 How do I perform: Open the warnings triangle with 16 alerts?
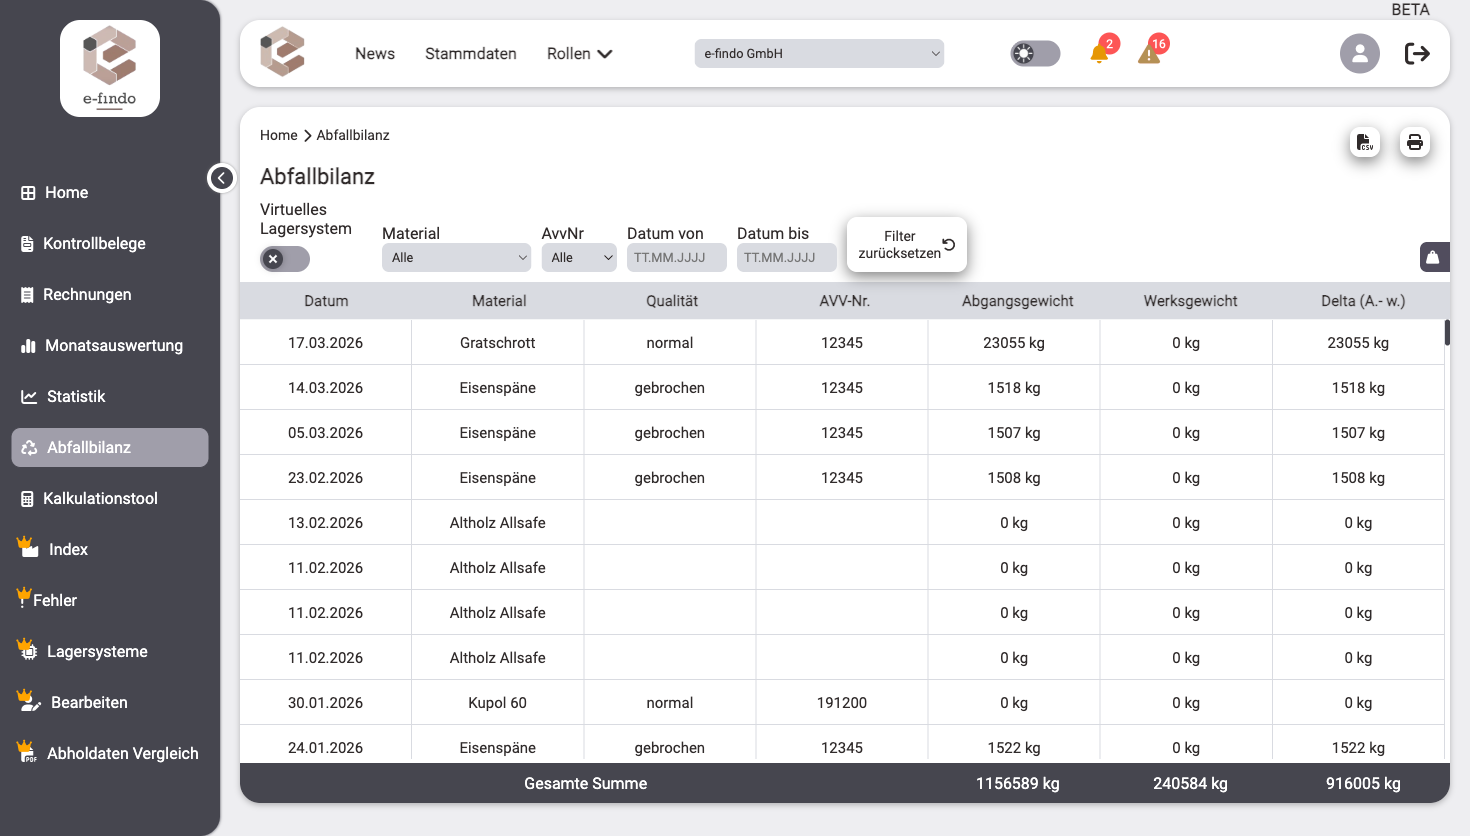(1149, 54)
